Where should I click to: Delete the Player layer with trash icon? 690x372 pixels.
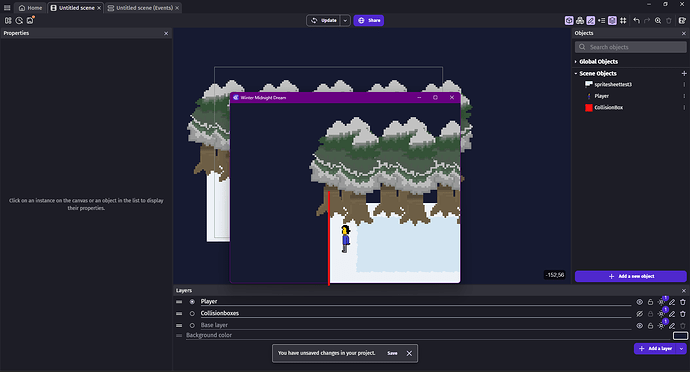[x=683, y=302]
